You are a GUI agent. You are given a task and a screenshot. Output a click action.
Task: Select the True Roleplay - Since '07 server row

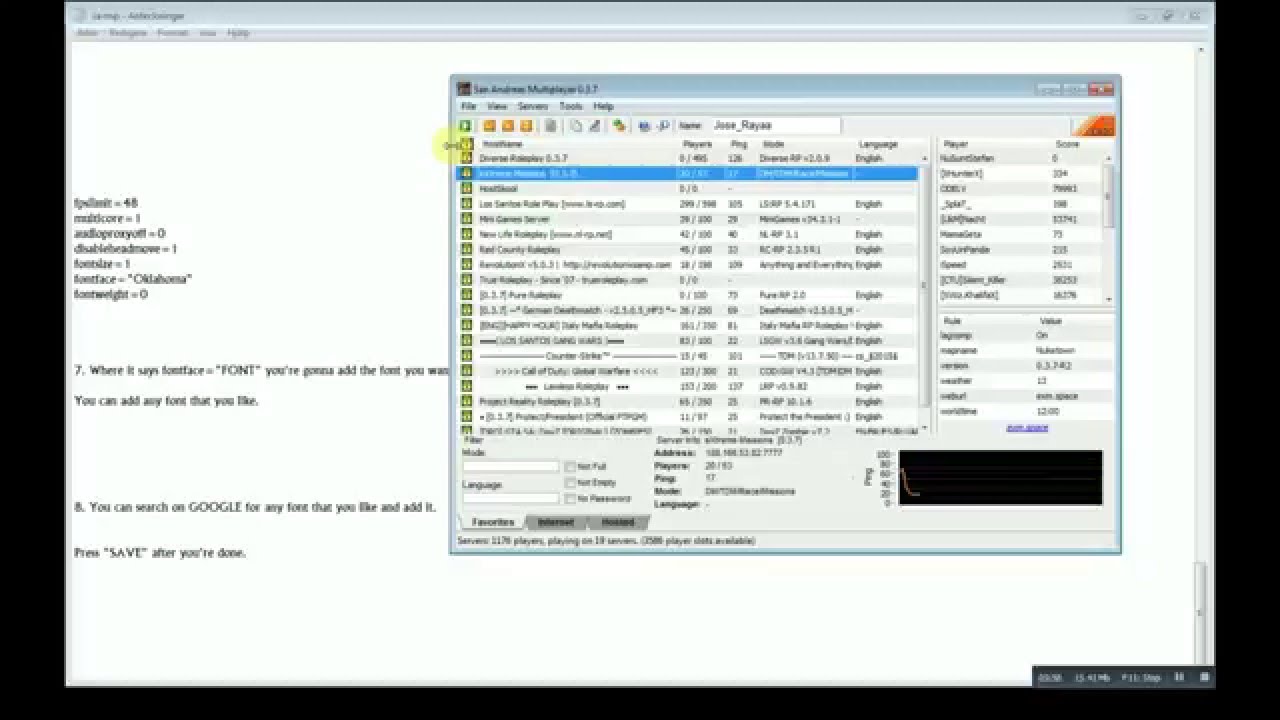(x=687, y=280)
